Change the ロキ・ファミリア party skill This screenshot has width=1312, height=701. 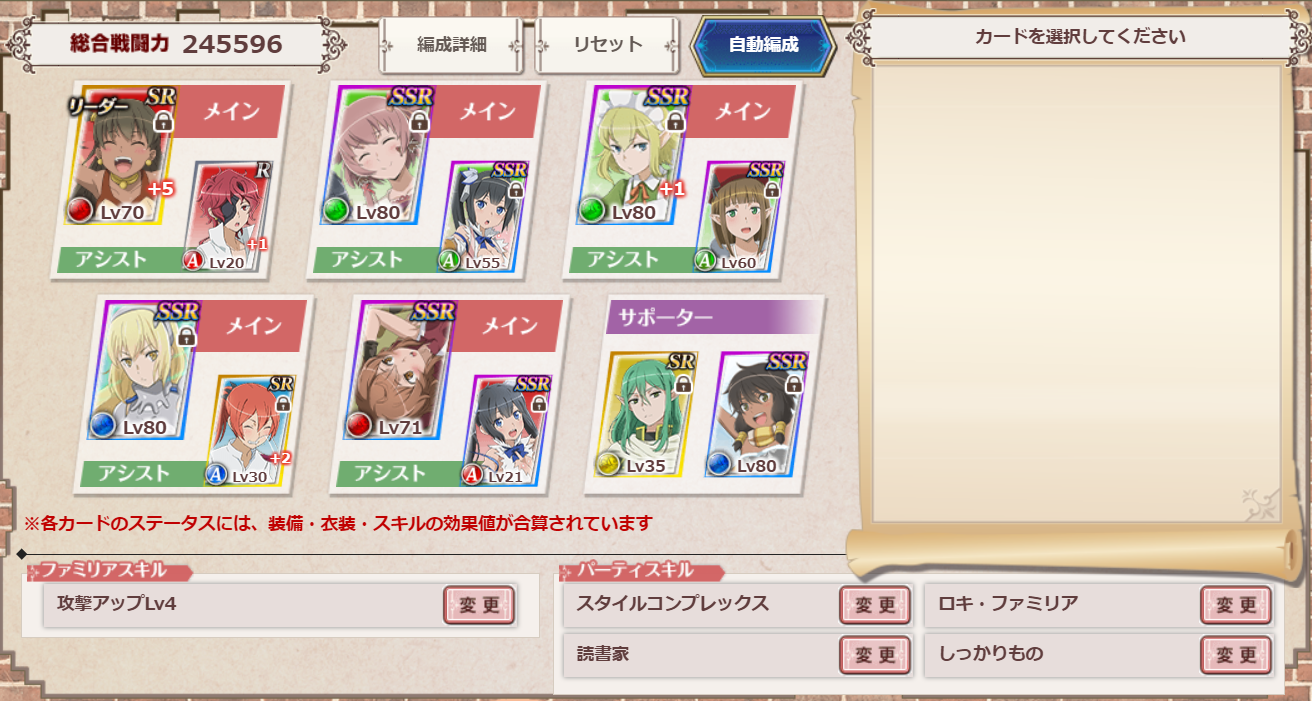click(x=1236, y=605)
